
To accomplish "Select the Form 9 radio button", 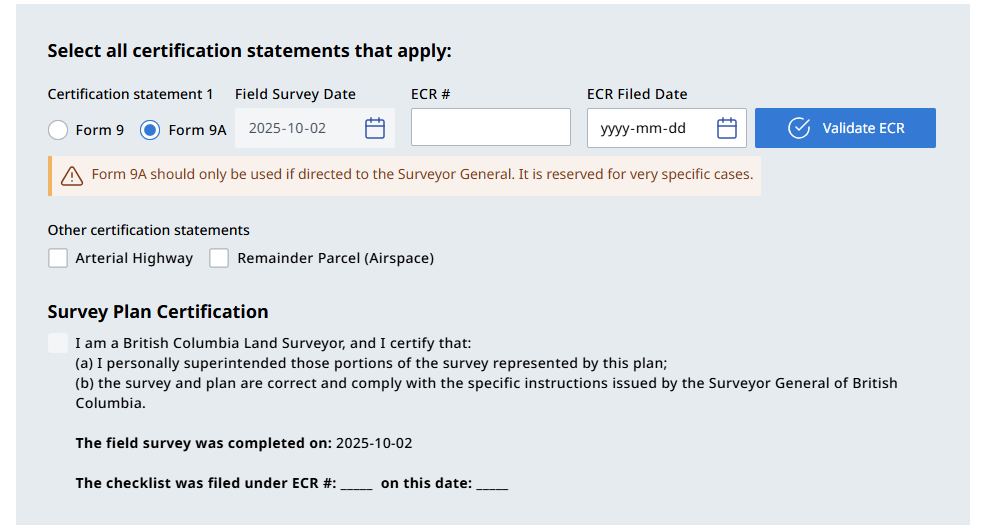I will click(x=58, y=130).
